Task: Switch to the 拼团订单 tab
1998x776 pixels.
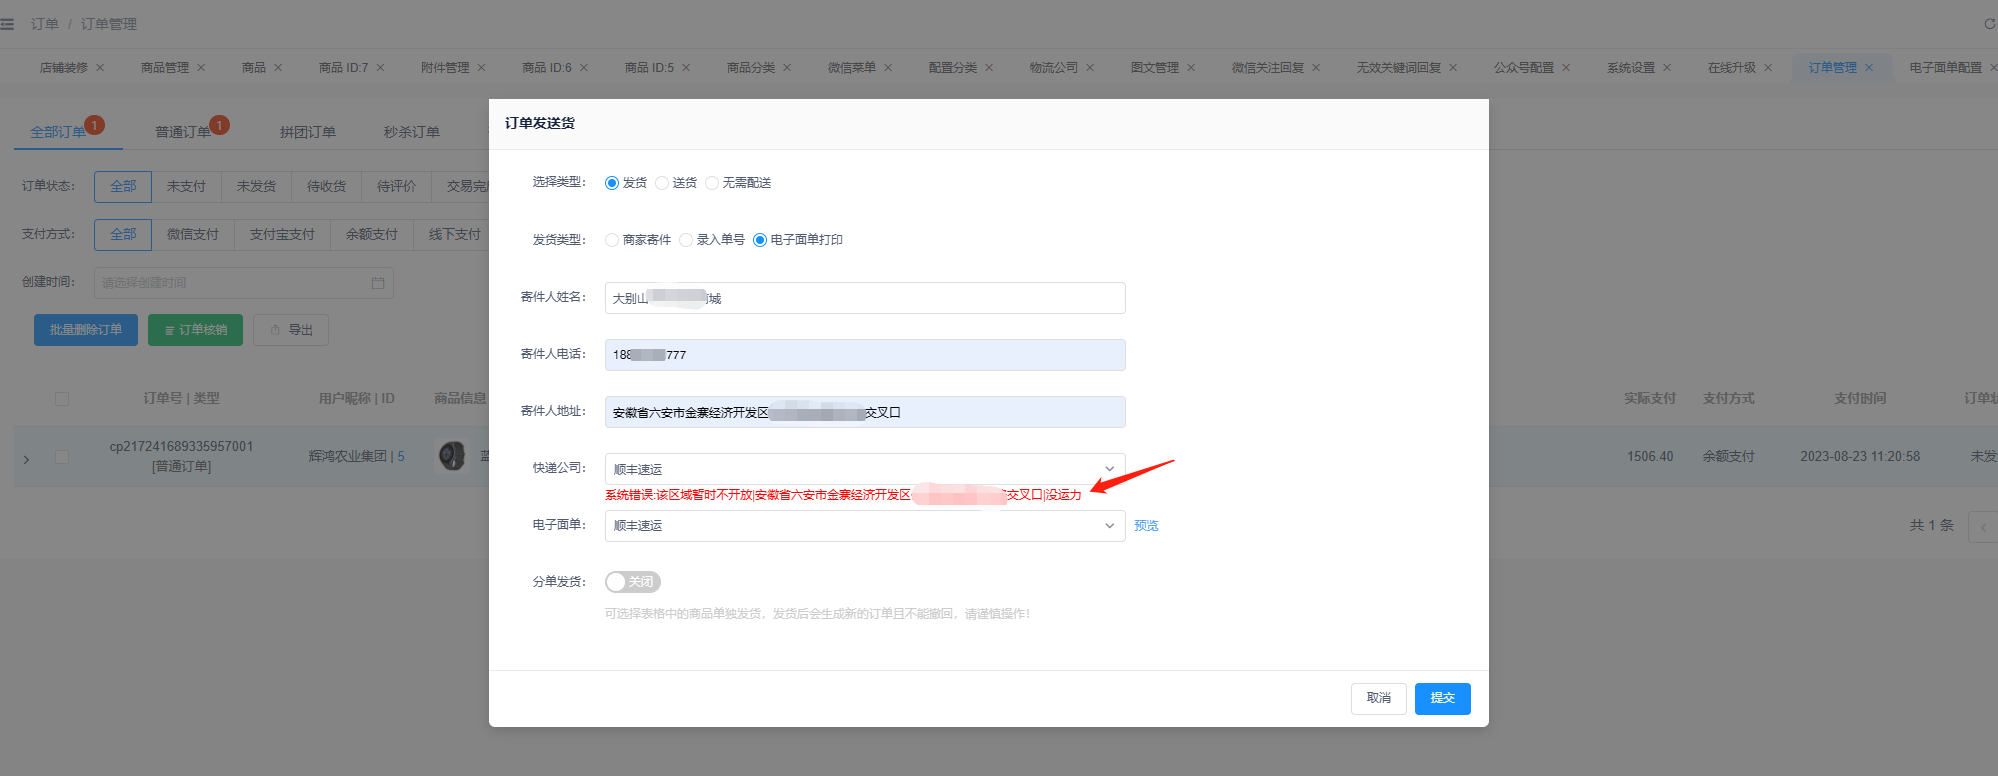Action: tap(308, 132)
